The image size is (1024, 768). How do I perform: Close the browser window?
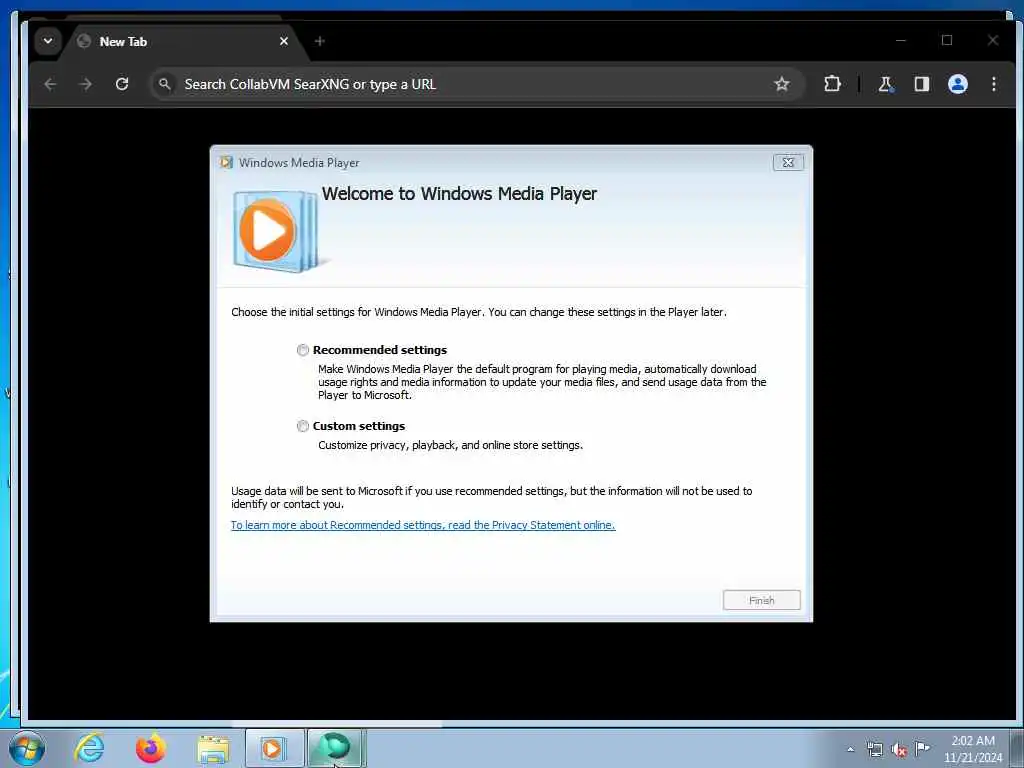(x=993, y=40)
